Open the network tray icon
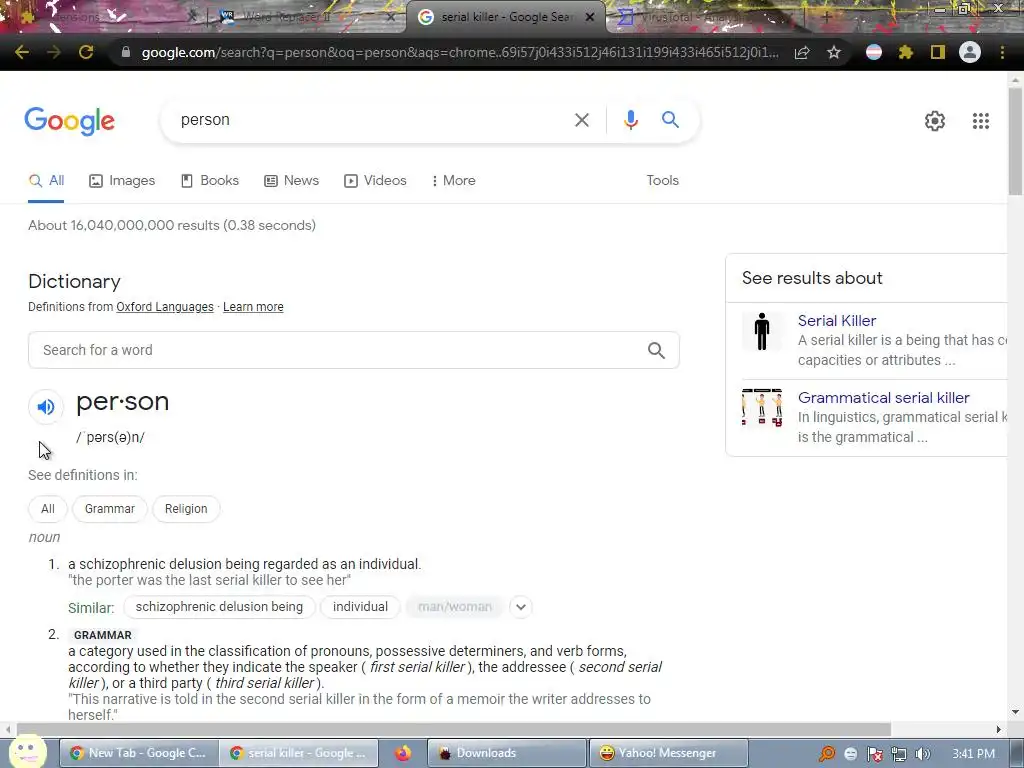The image size is (1024, 768). point(899,754)
